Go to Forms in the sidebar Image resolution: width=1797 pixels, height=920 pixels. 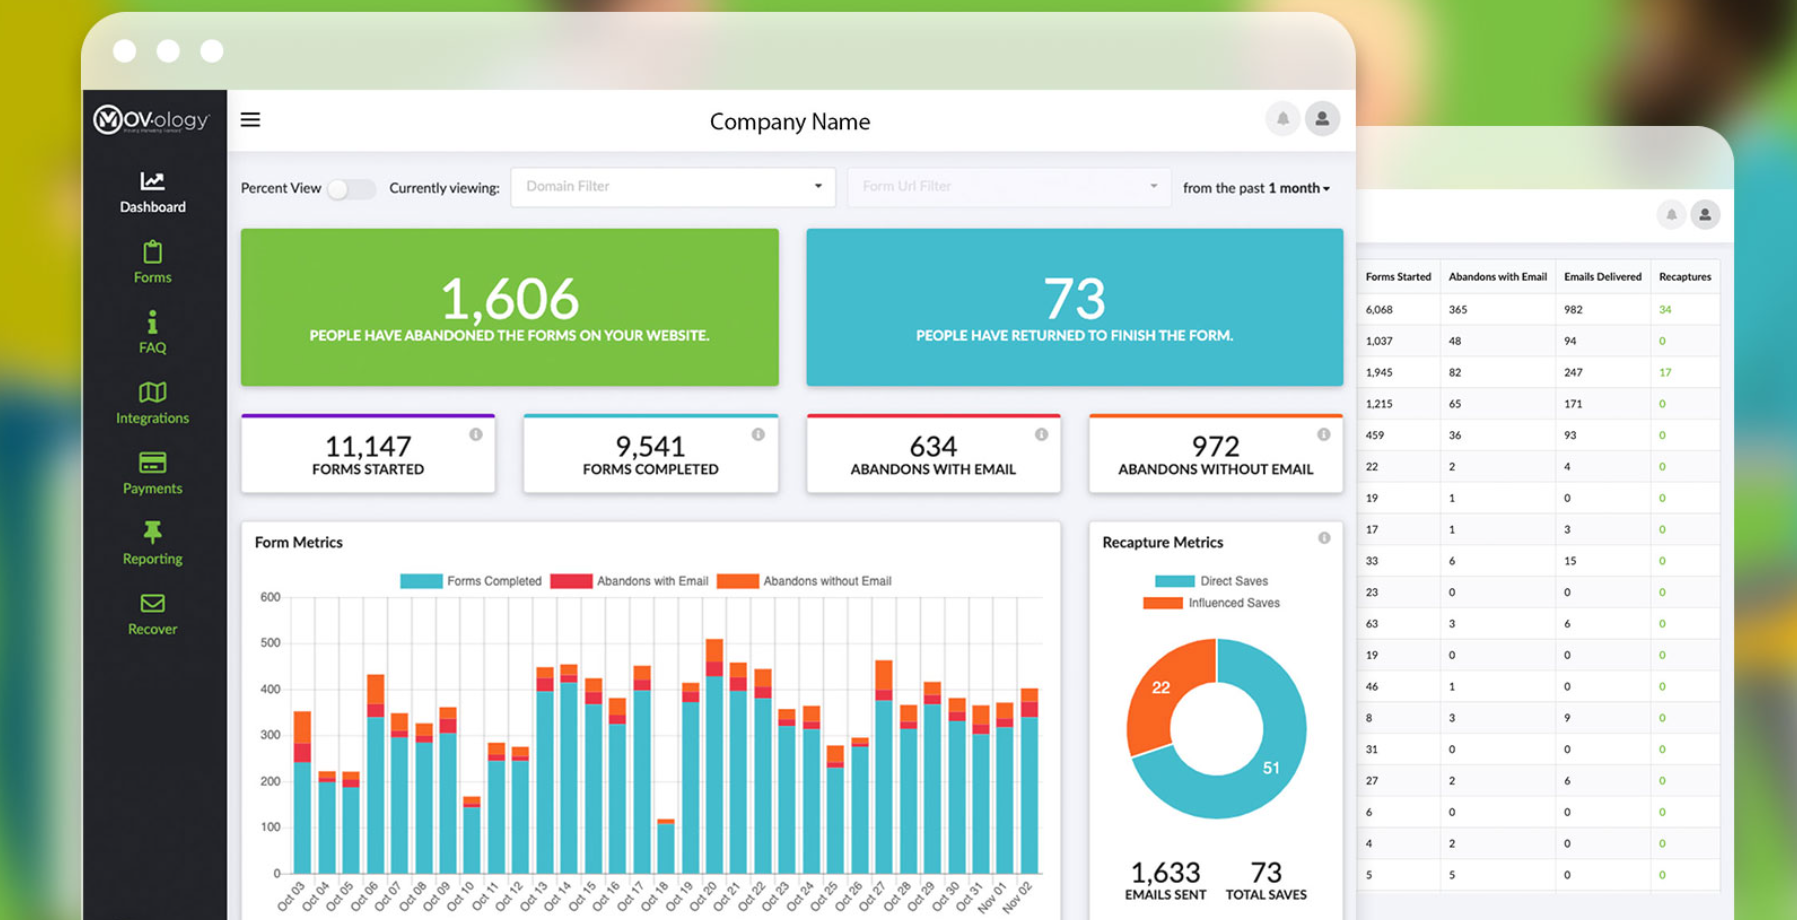pyautogui.click(x=152, y=263)
